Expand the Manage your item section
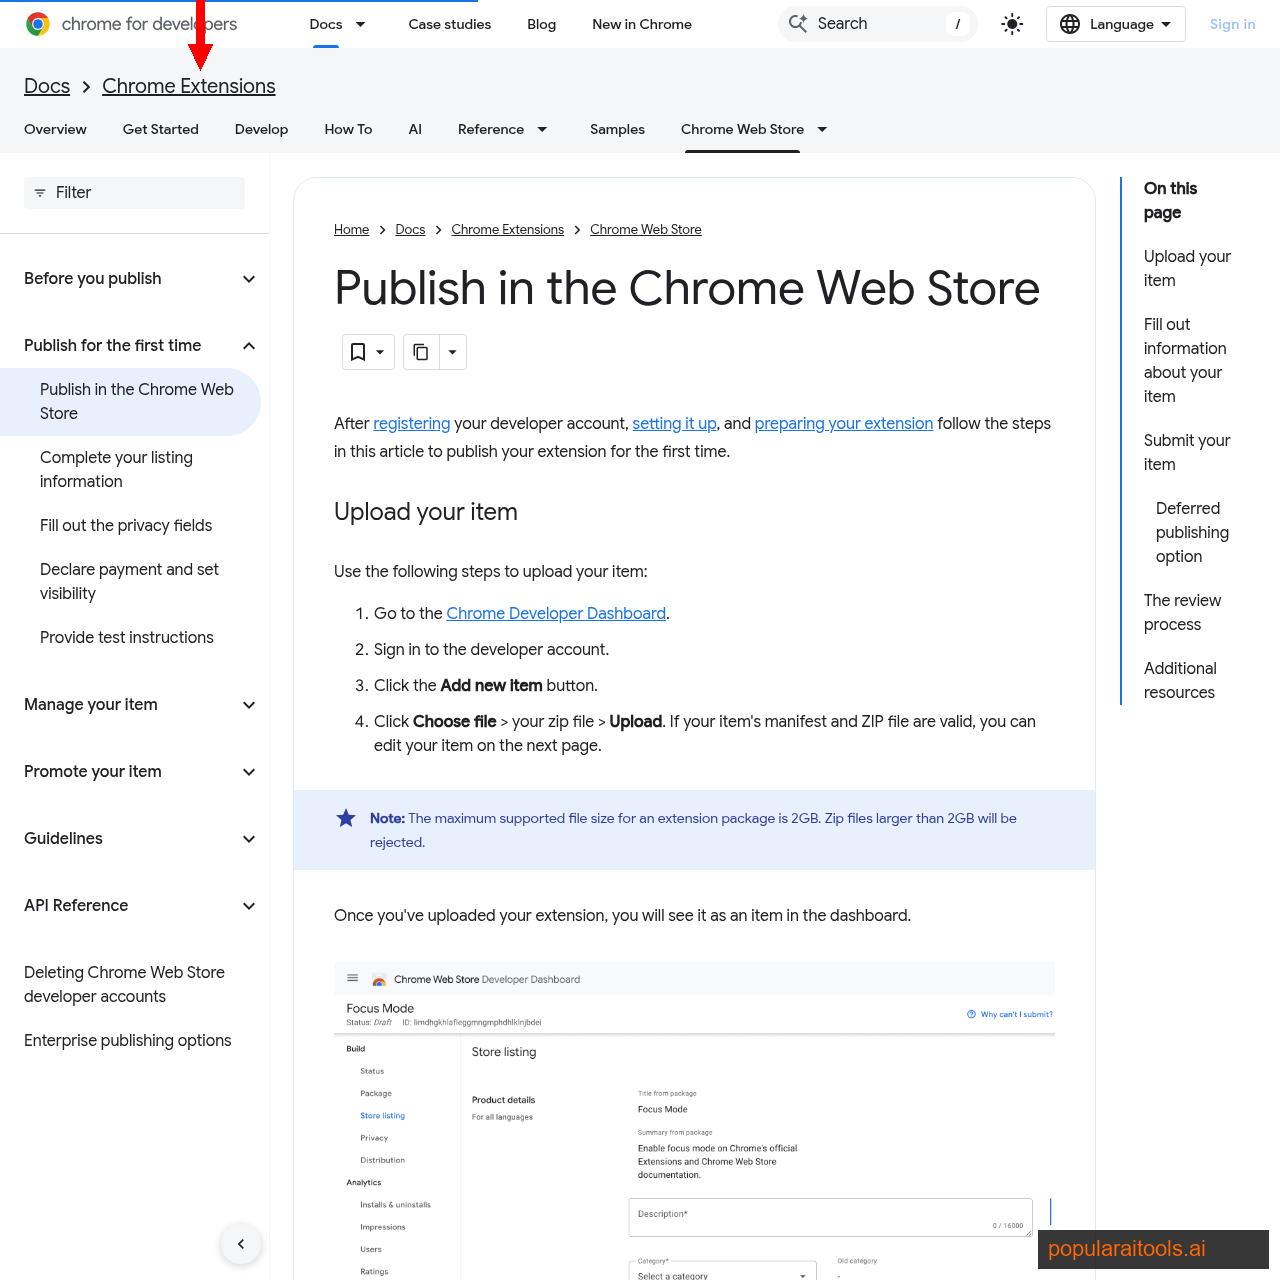Image resolution: width=1280 pixels, height=1280 pixels. coord(249,705)
